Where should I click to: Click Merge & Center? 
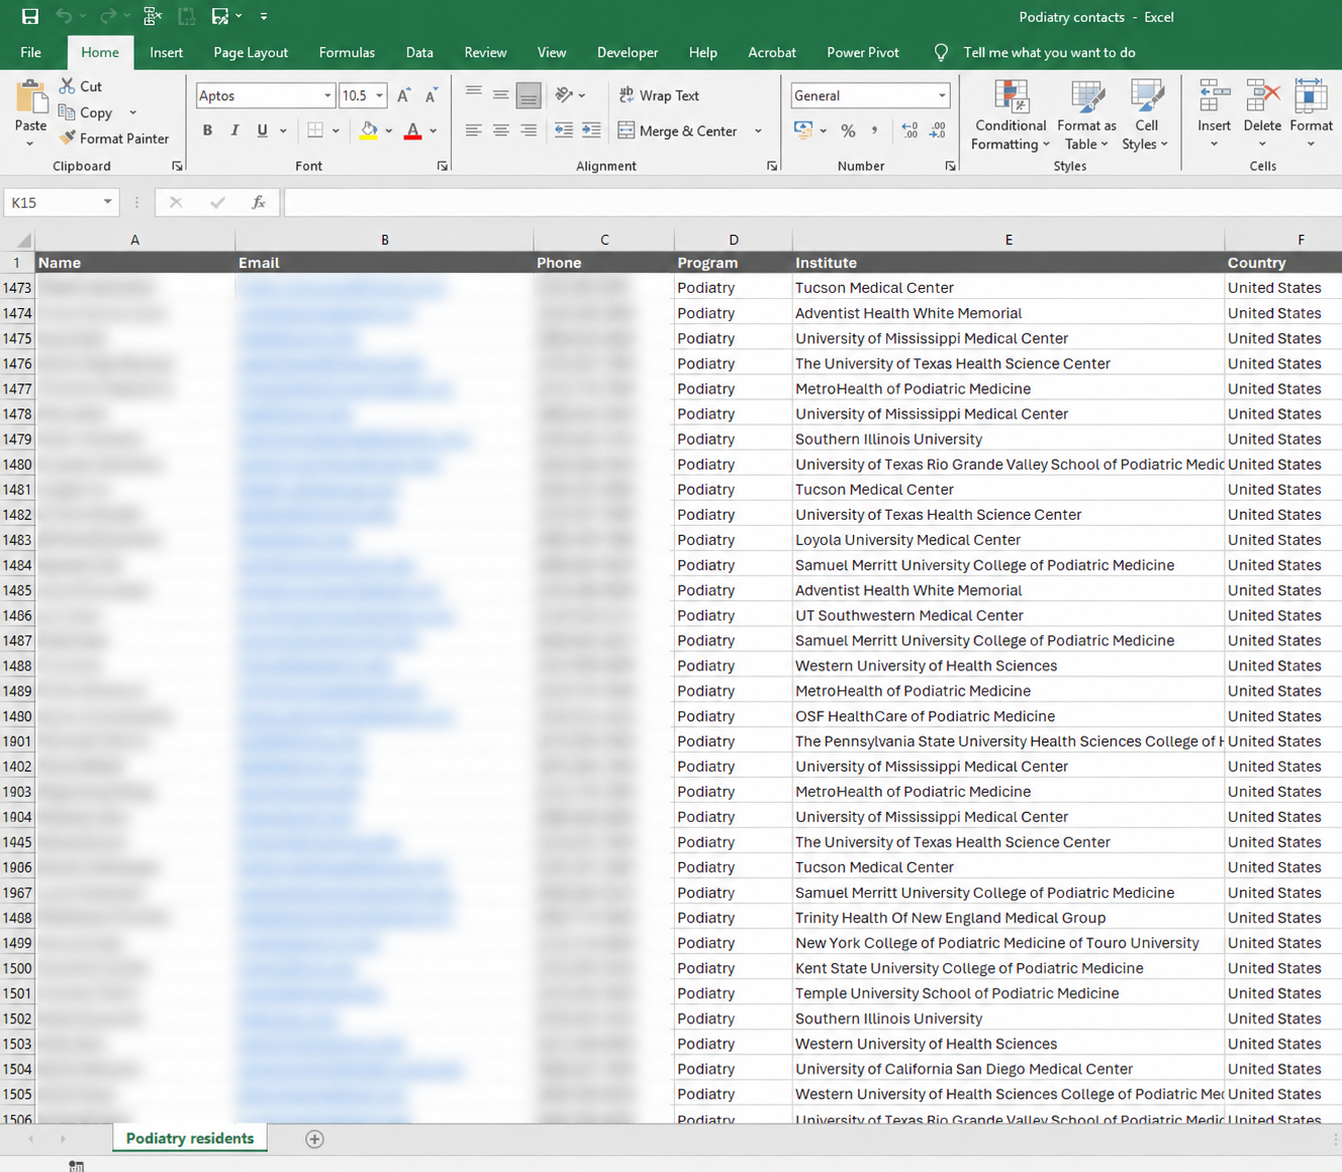(677, 131)
